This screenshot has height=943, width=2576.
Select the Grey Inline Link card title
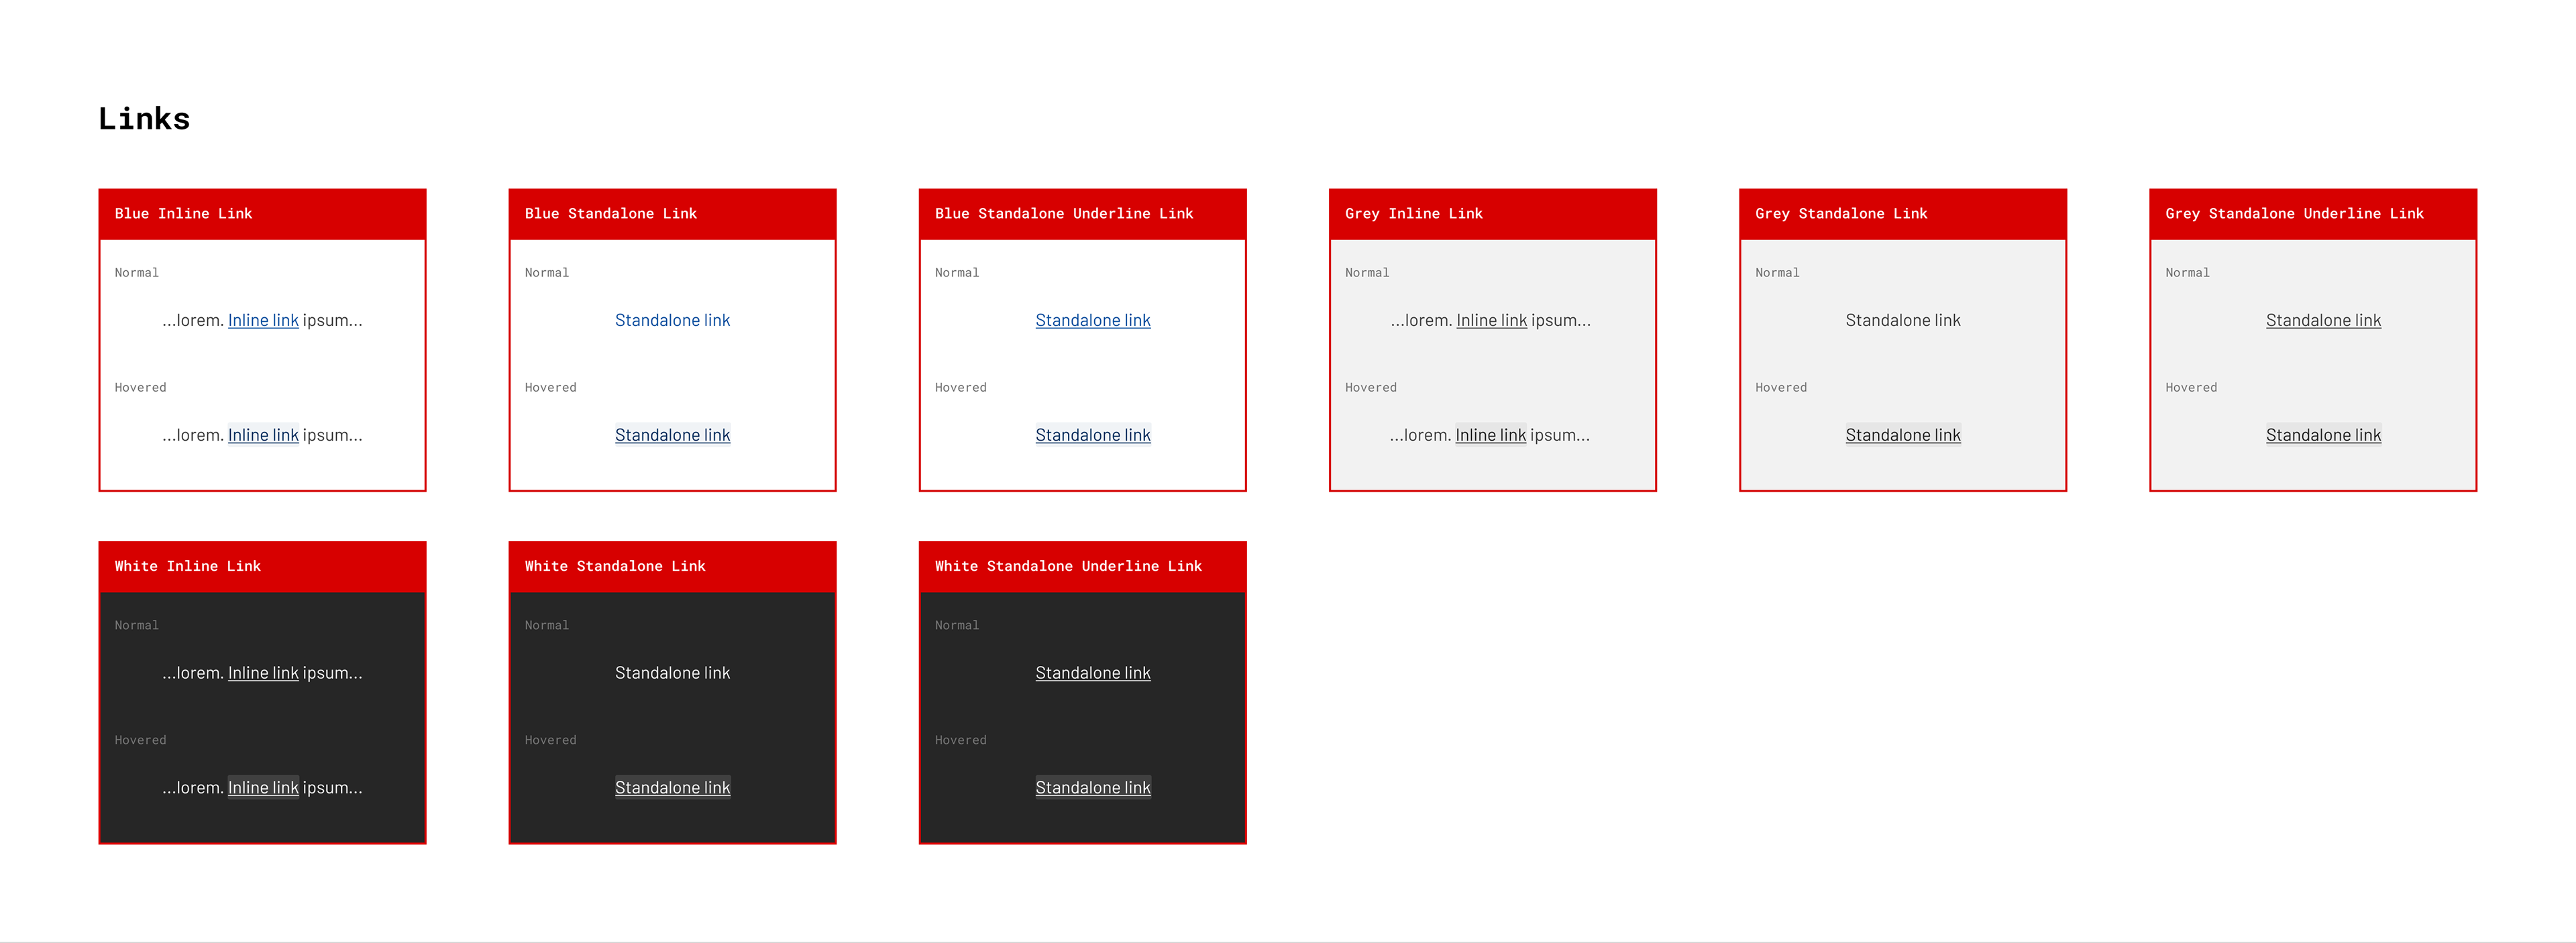pos(1414,214)
